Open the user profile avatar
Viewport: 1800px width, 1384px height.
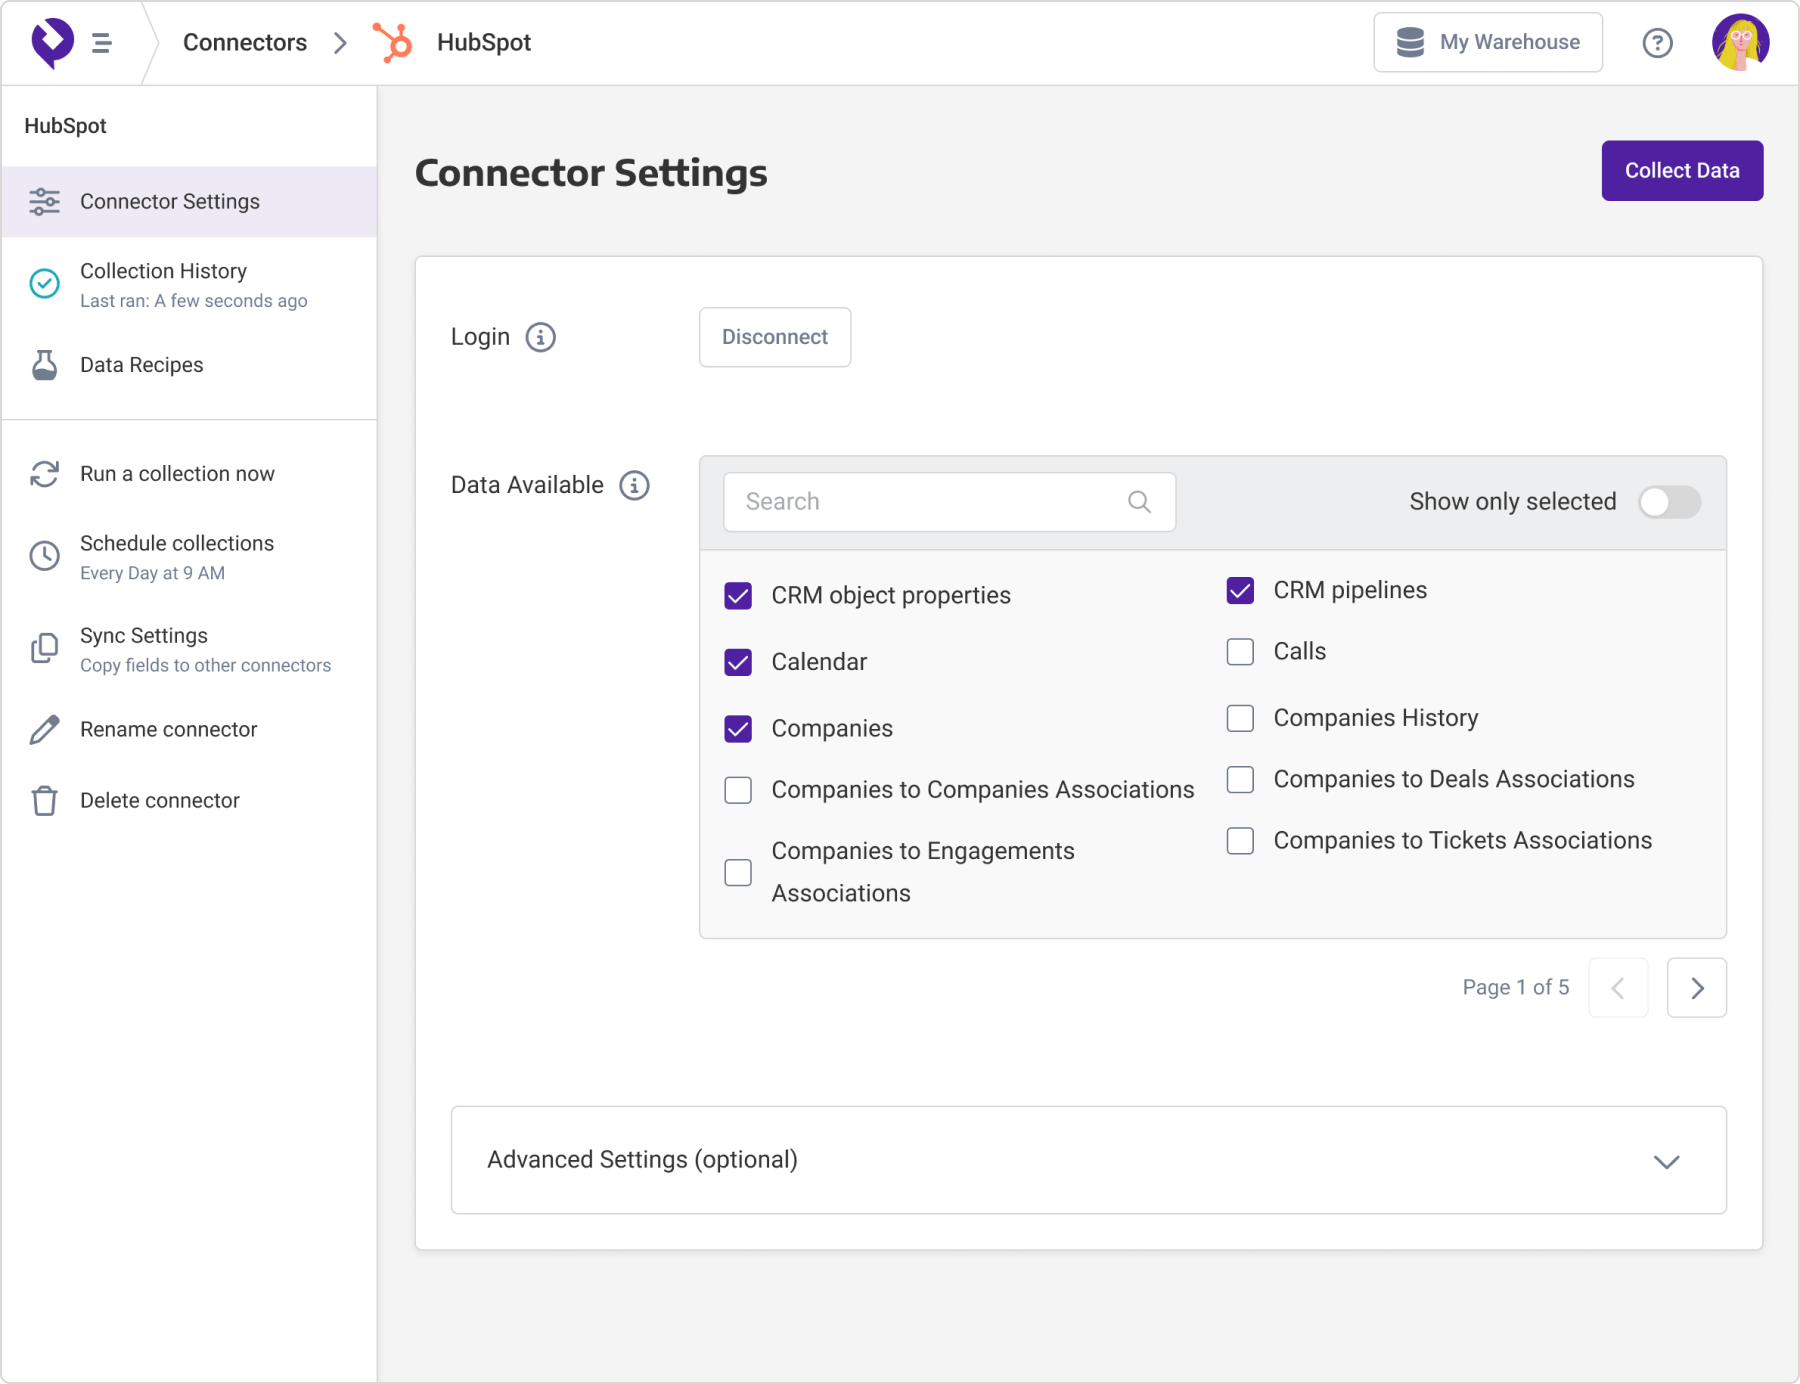pyautogui.click(x=1740, y=42)
